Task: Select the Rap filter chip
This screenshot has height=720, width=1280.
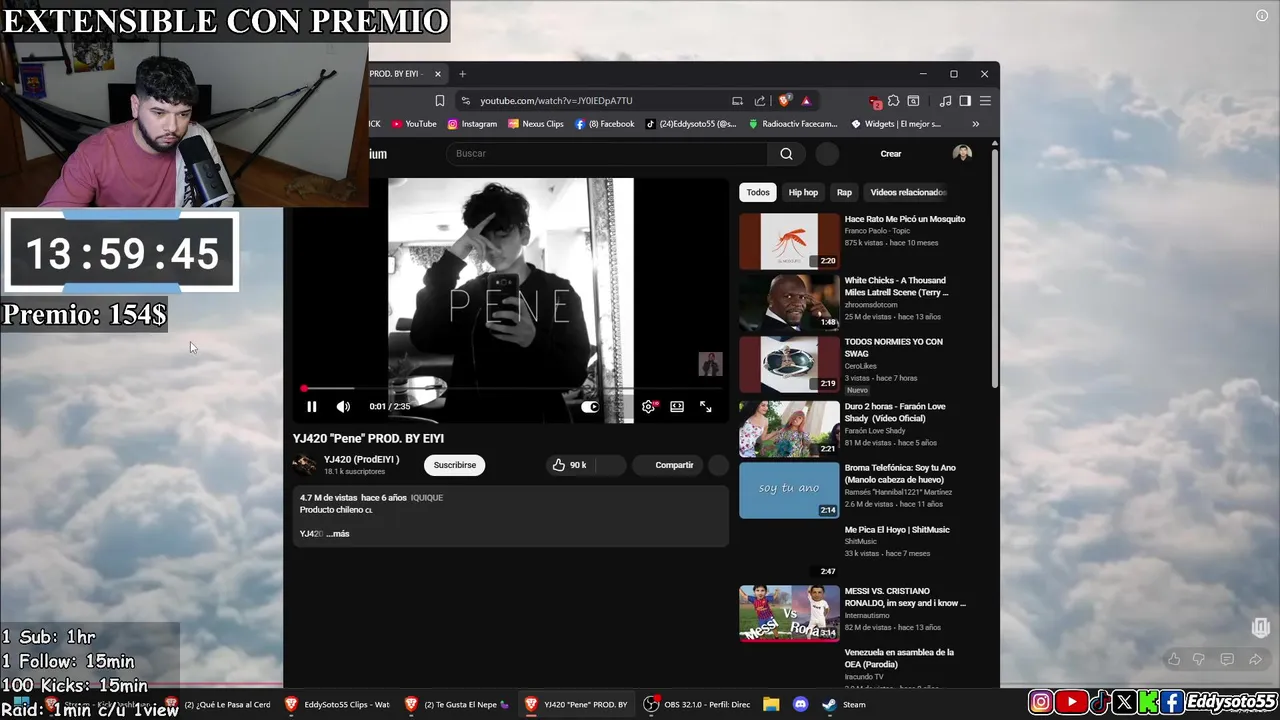Action: point(844,192)
